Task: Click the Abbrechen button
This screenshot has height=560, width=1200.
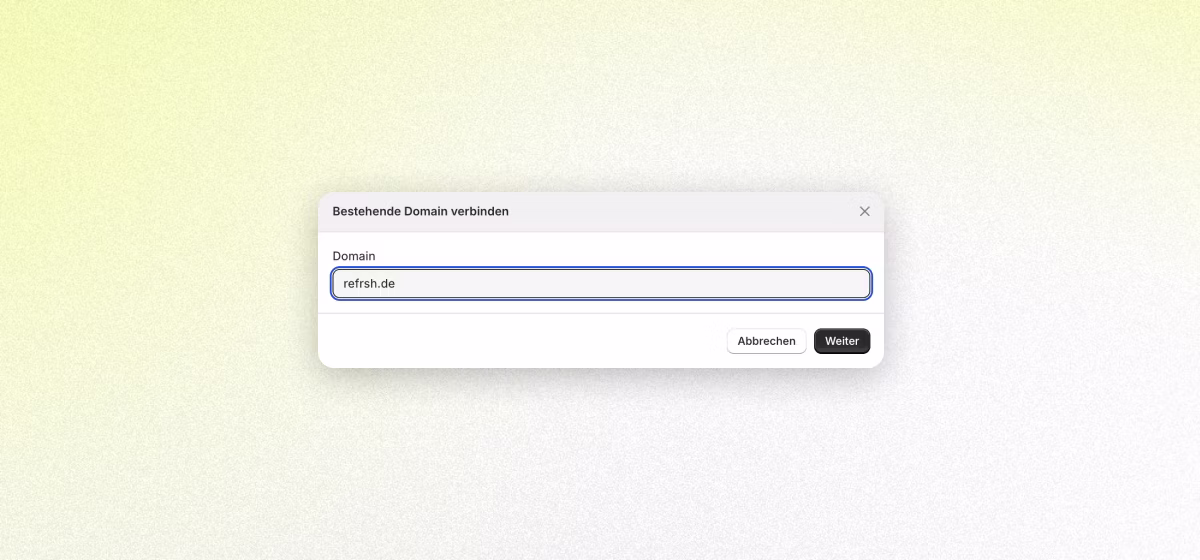Action: click(x=766, y=341)
